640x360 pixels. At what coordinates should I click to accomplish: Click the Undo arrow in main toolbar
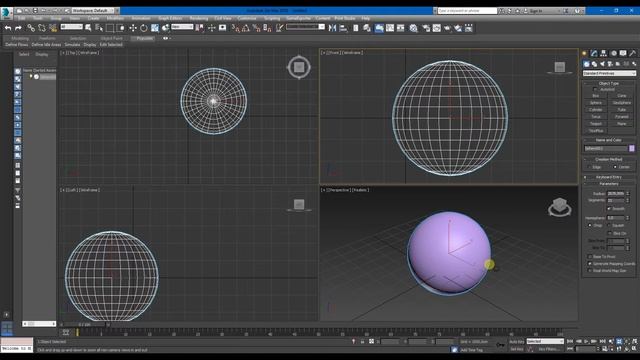pyautogui.click(x=8, y=28)
